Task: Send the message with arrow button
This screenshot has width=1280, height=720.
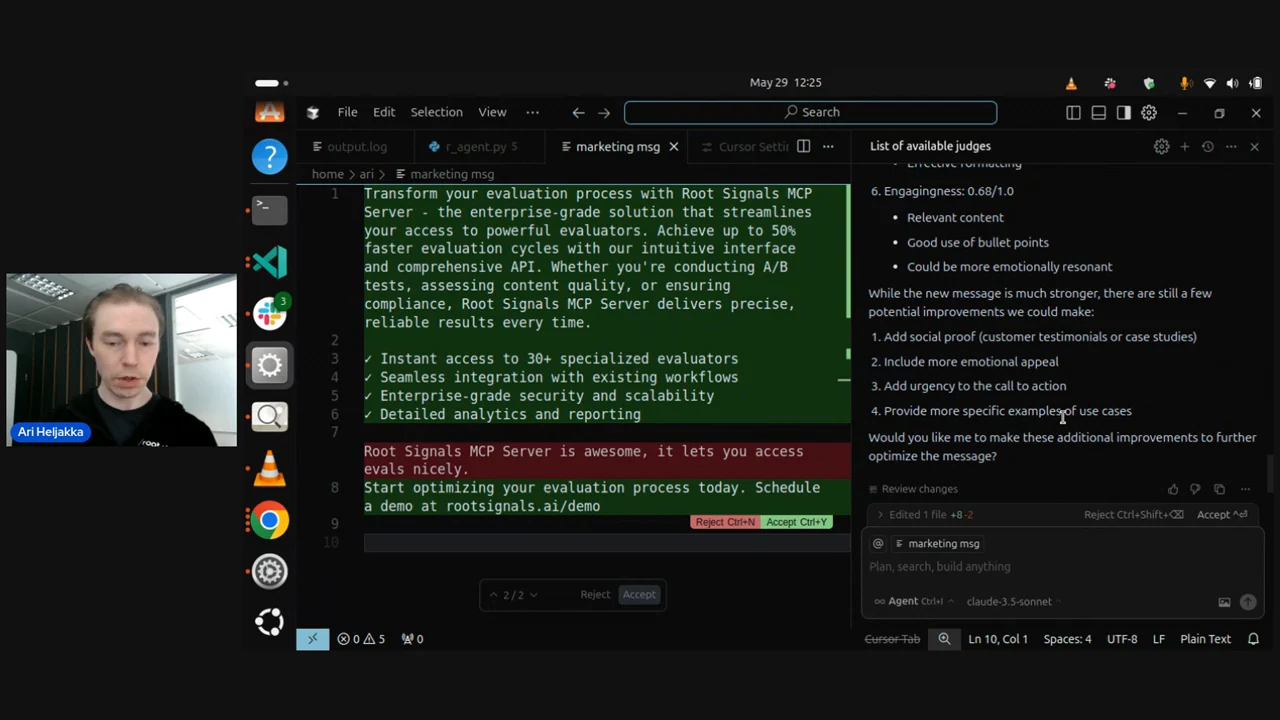Action: pyautogui.click(x=1248, y=602)
